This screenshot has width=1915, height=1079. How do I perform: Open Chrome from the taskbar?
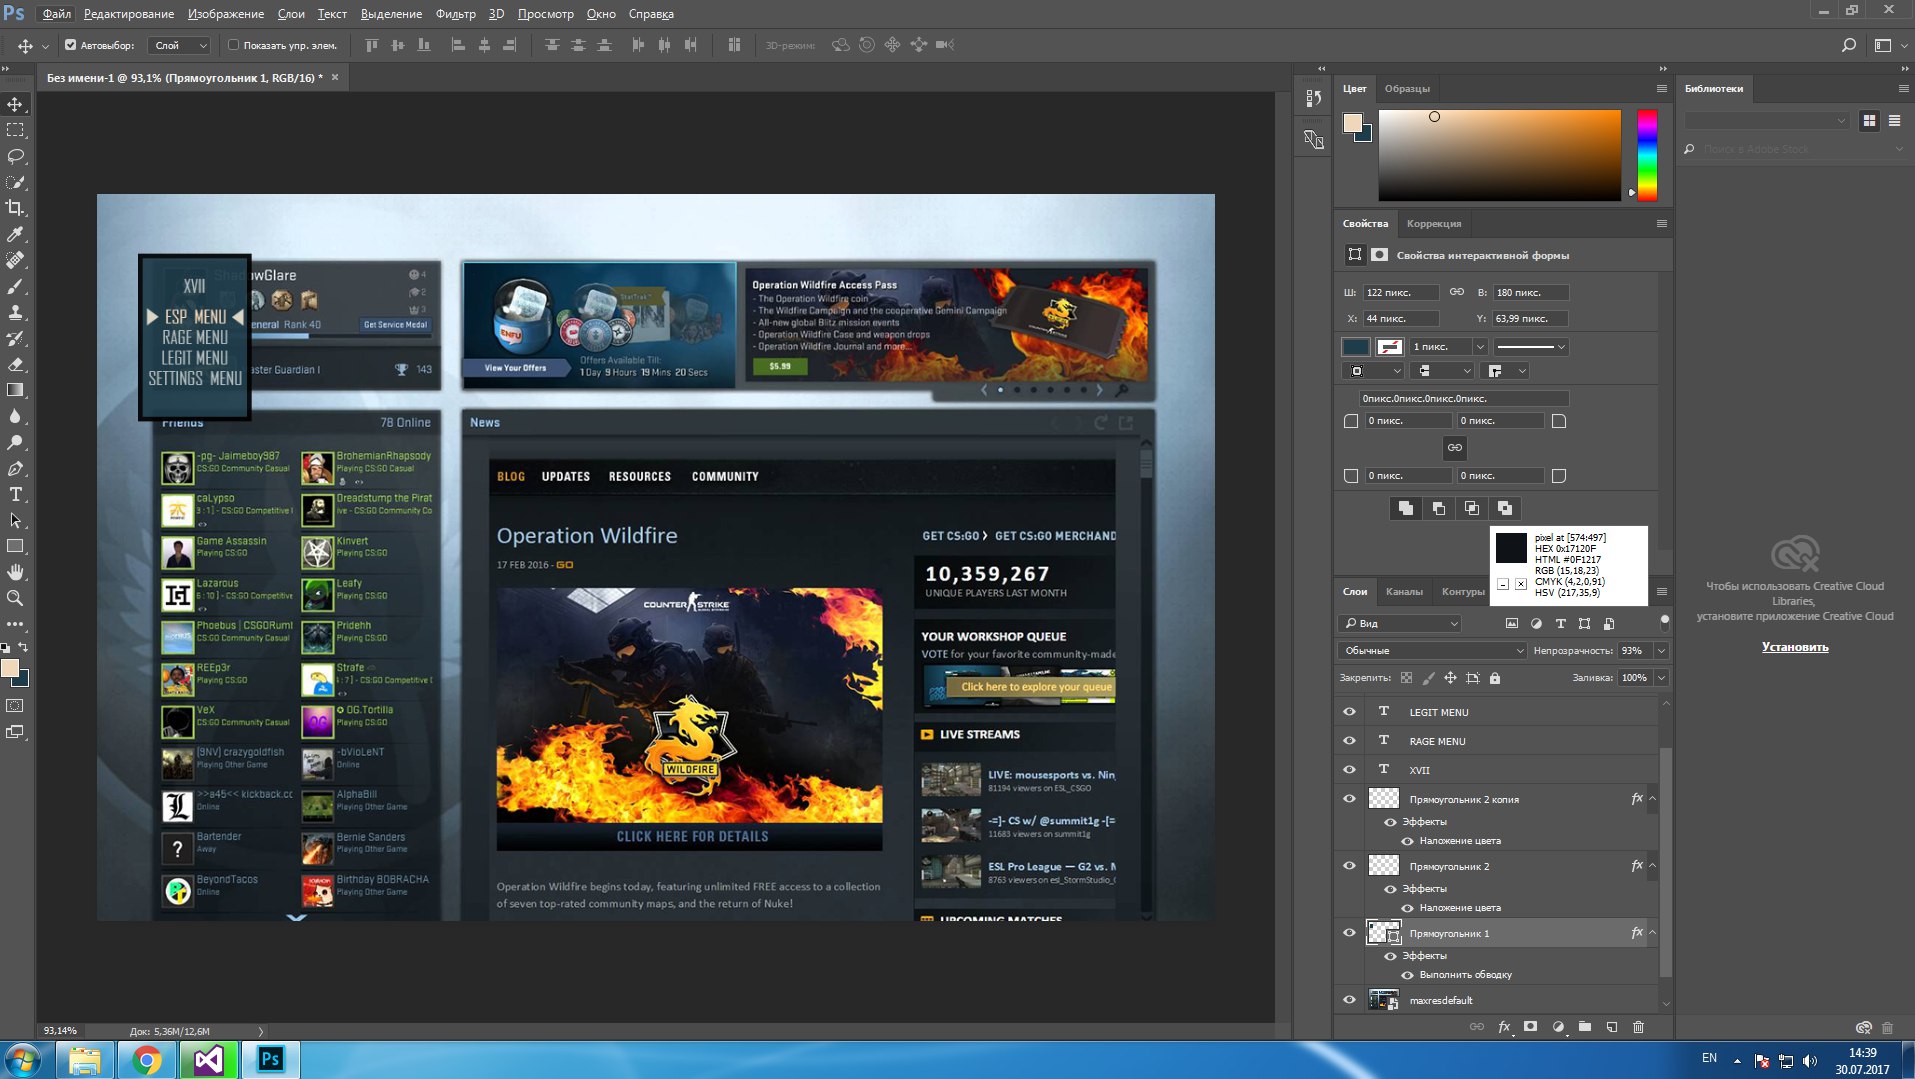147,1060
